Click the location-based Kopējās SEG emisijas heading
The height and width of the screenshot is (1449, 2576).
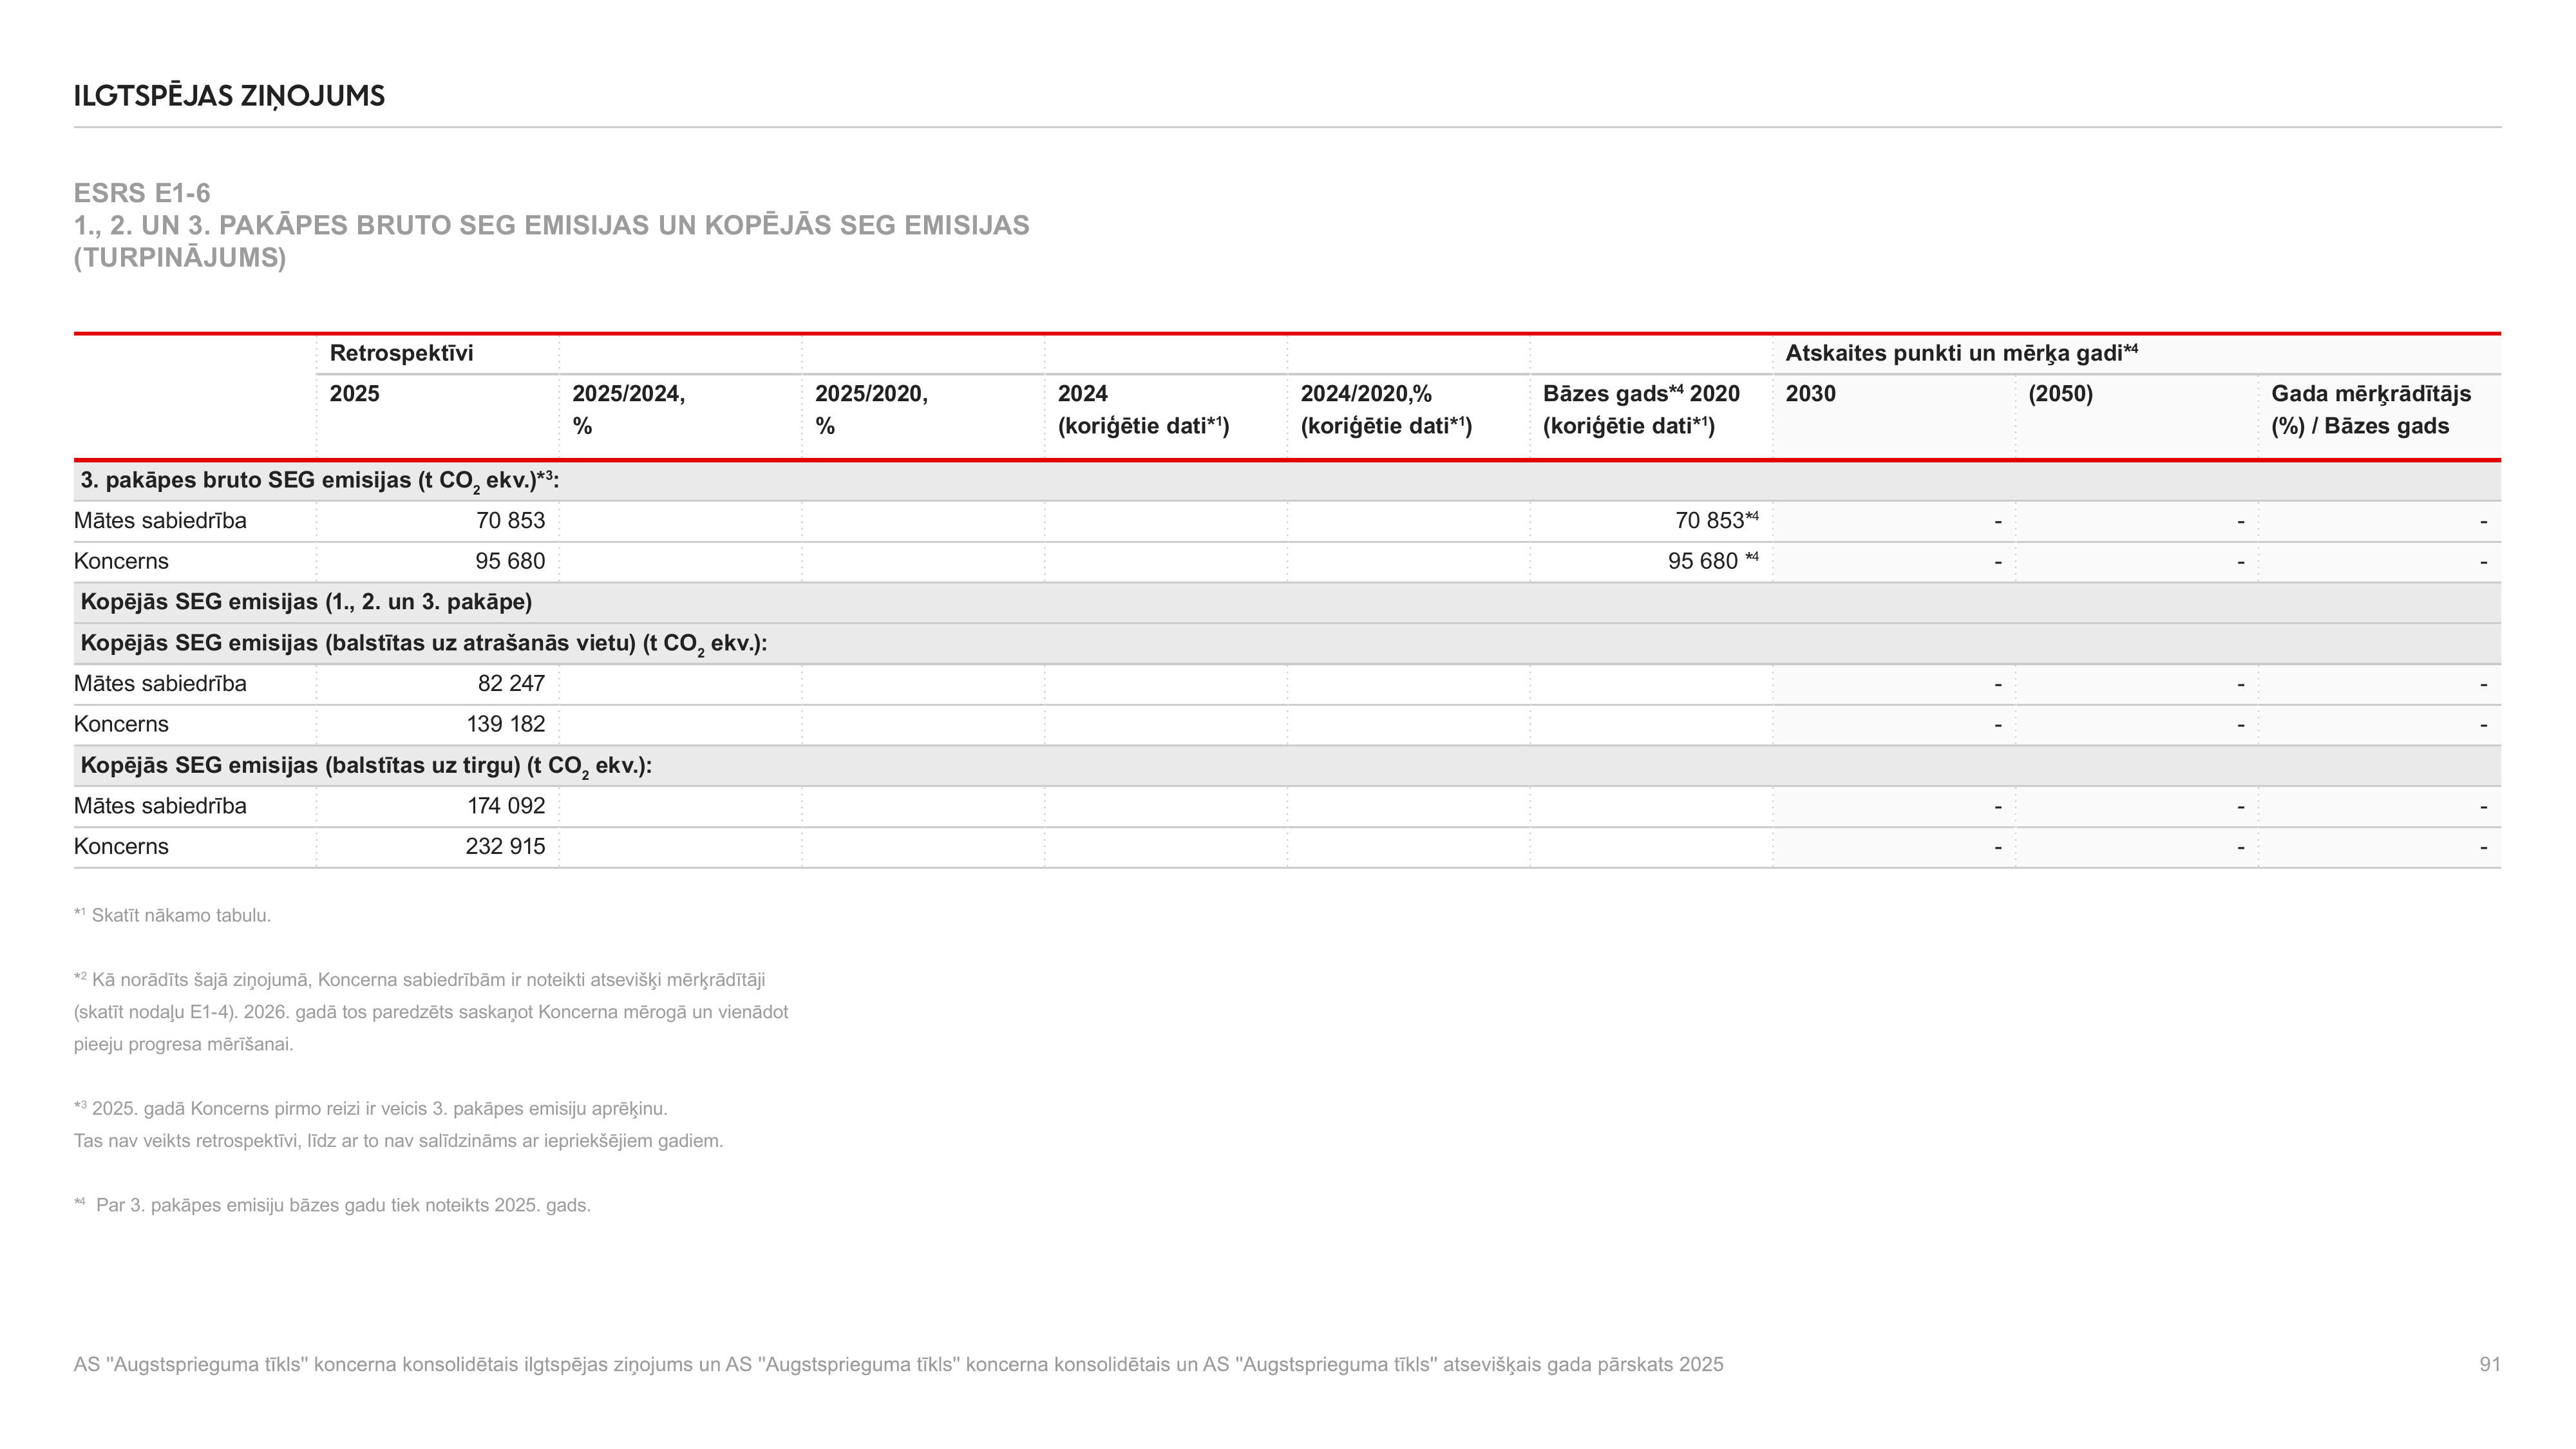[424, 644]
